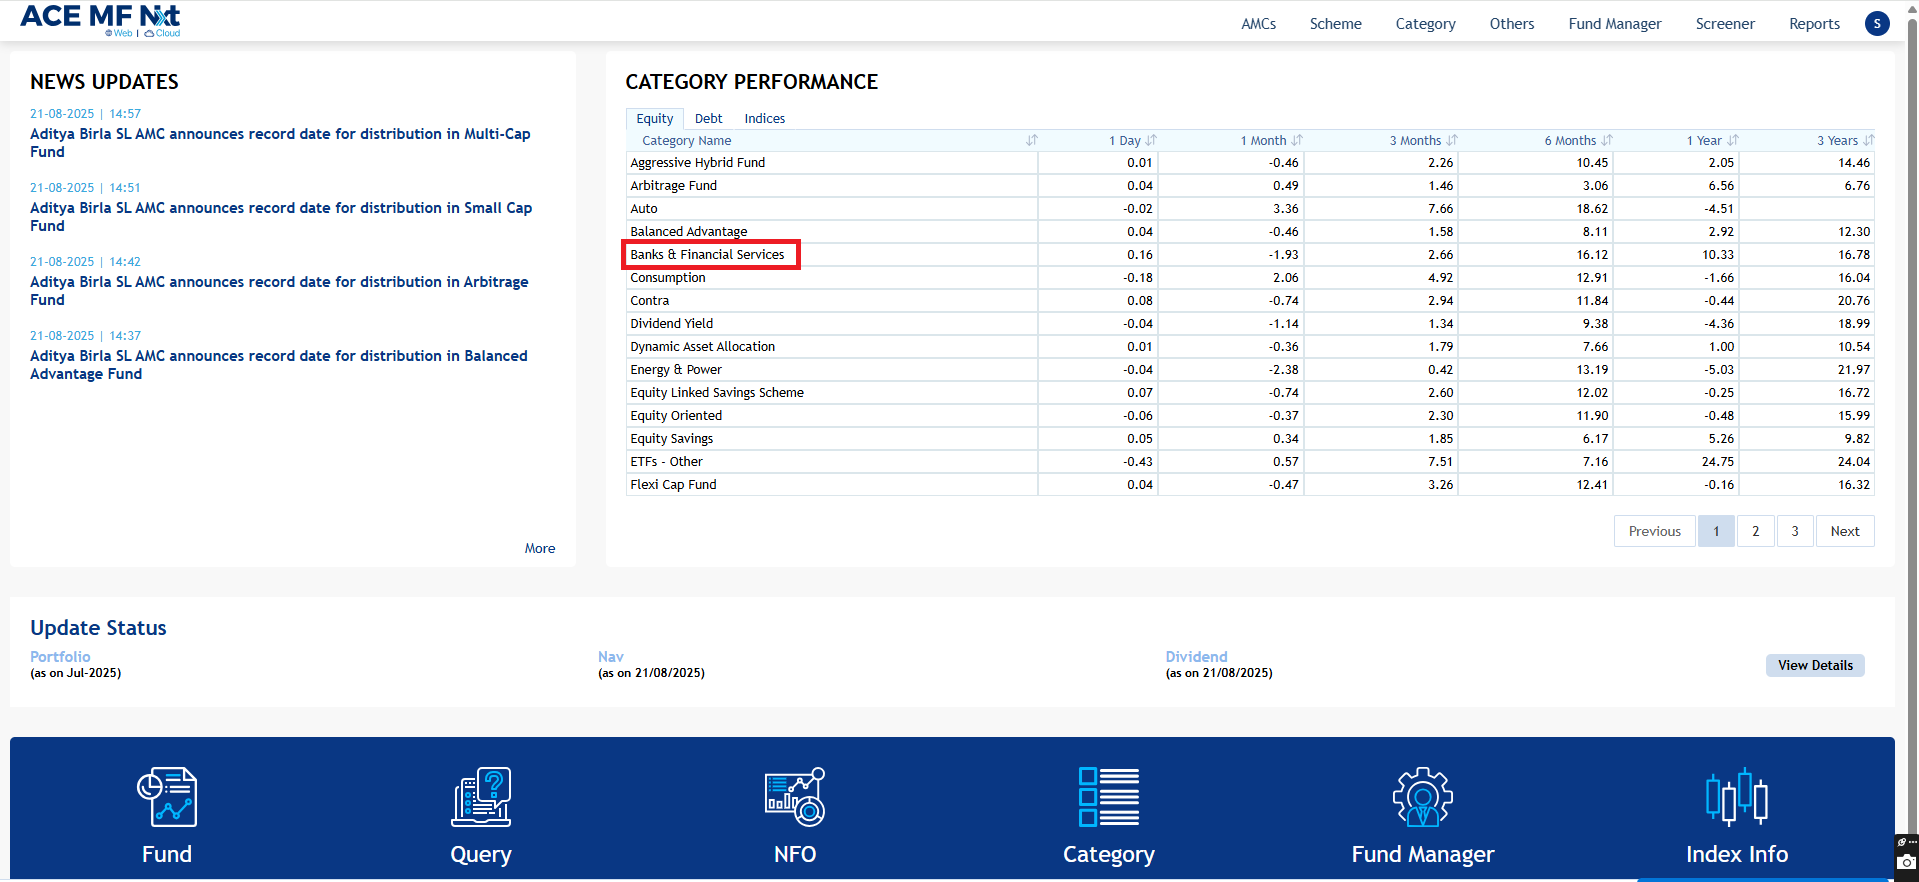
Task: Open the AMCs menu
Action: tap(1258, 24)
